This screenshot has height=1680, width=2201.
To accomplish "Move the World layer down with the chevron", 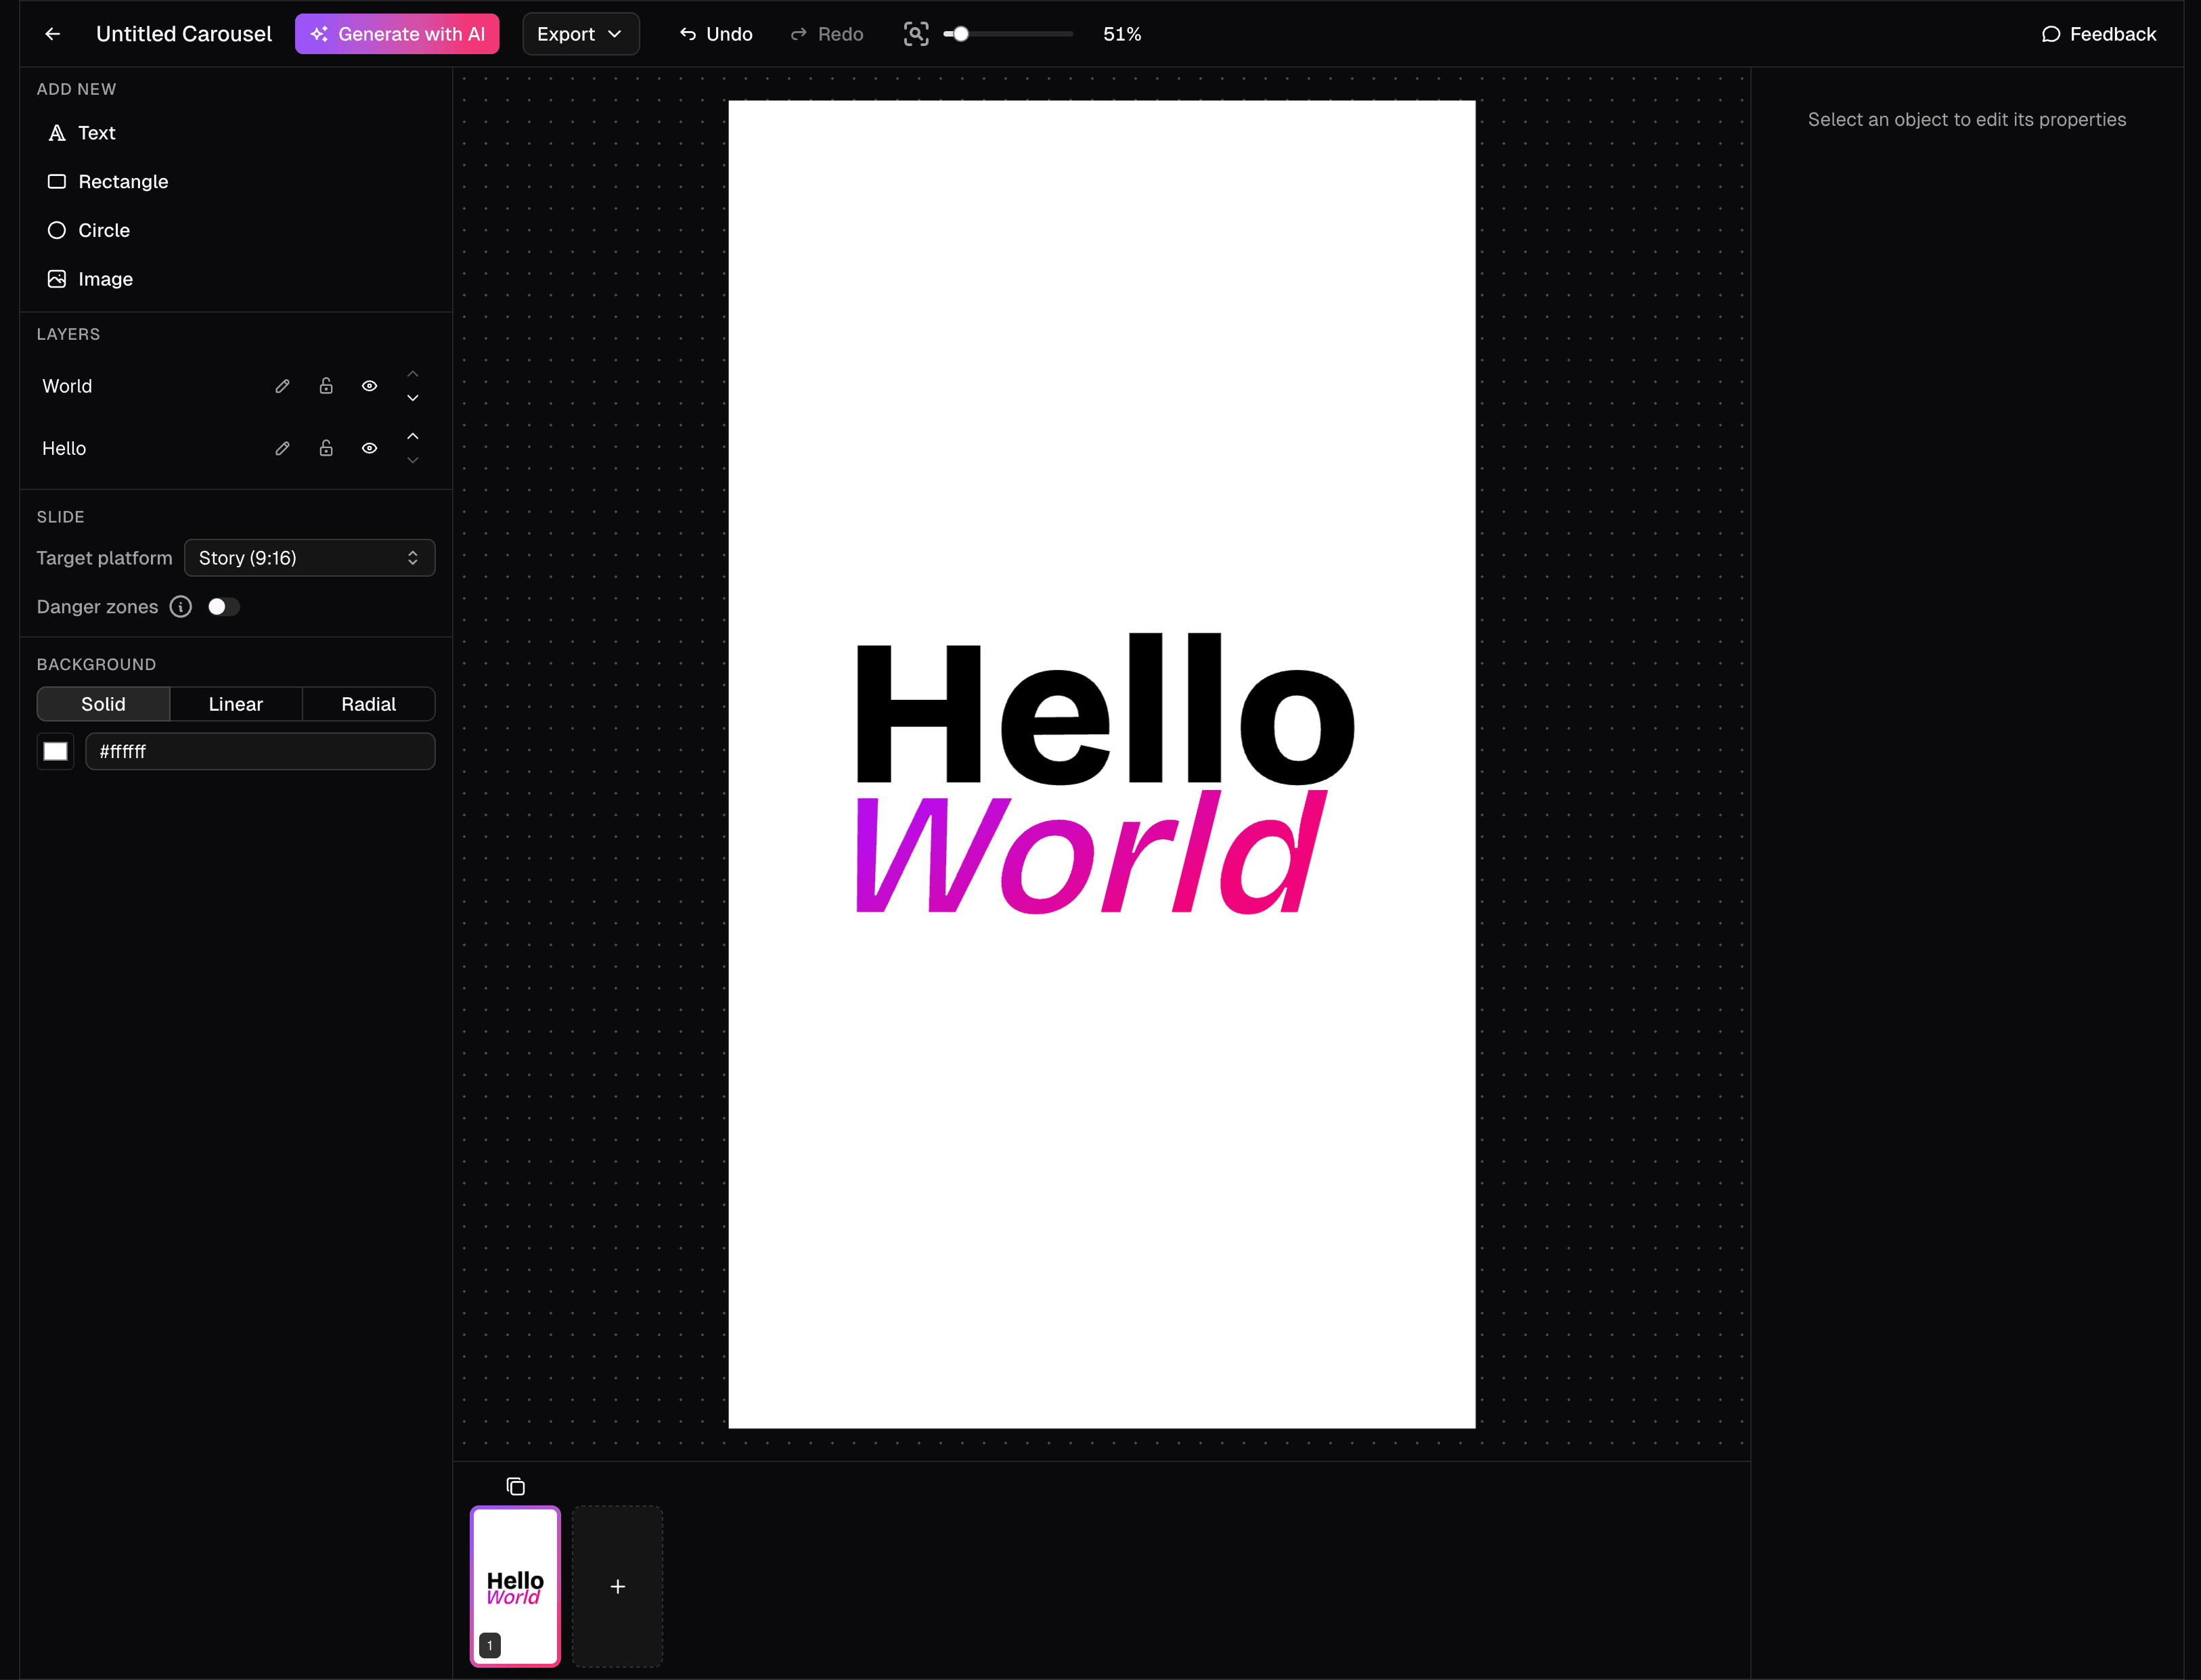I will point(412,398).
